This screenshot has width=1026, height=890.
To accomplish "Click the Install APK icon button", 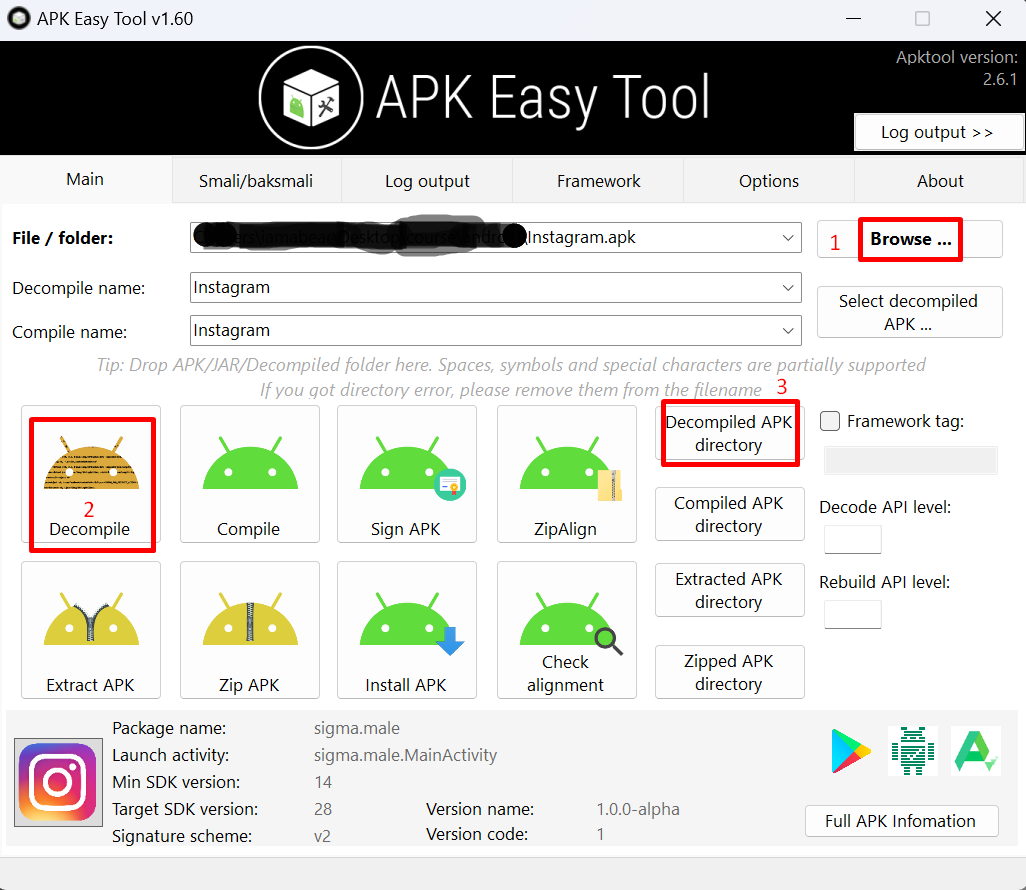I will (x=406, y=630).
